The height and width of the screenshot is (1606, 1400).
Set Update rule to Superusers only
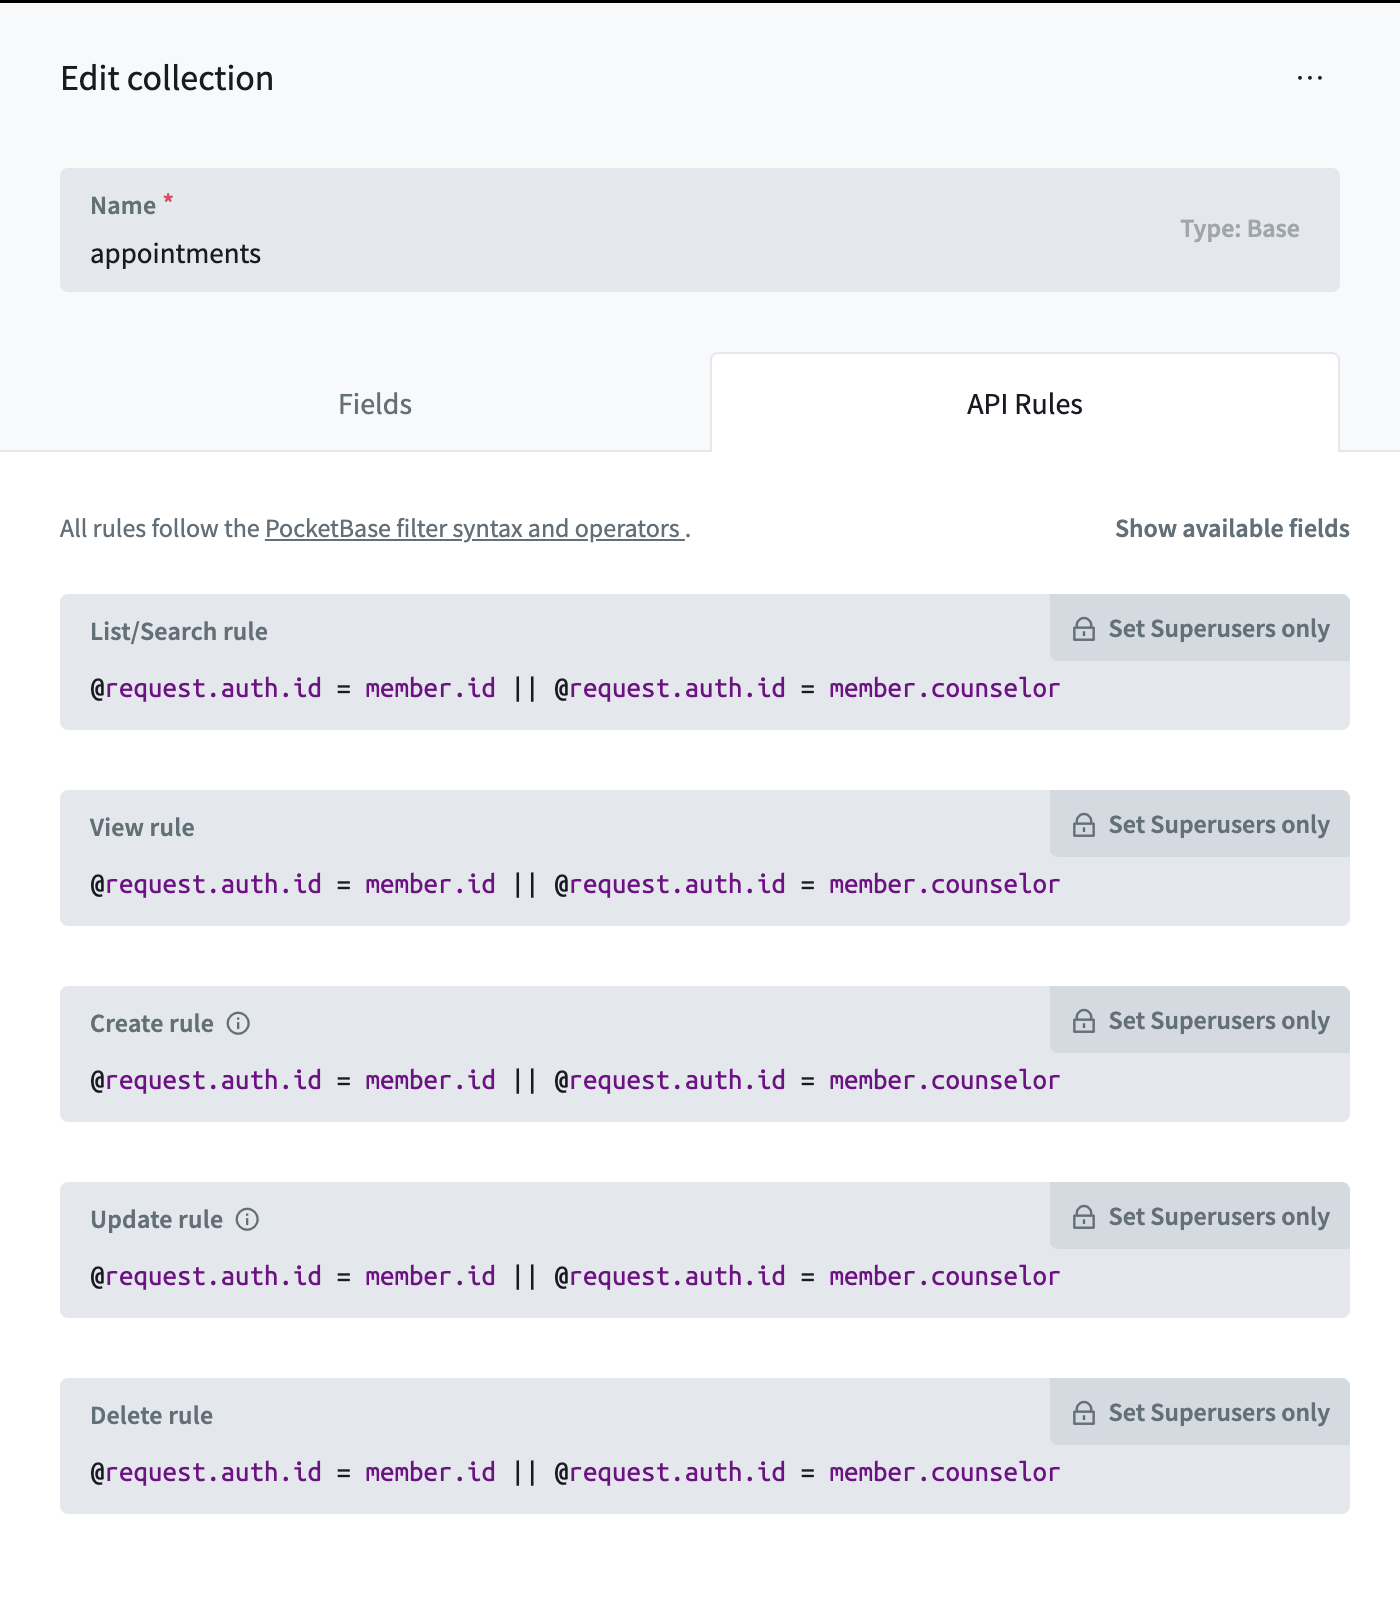pyautogui.click(x=1200, y=1216)
